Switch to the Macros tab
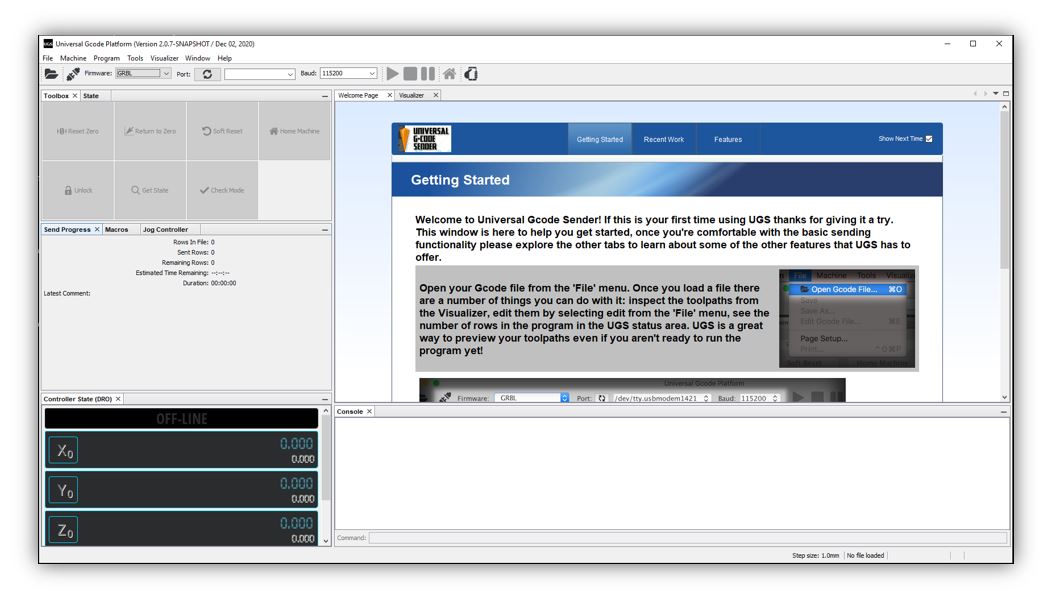1045x591 pixels. (117, 230)
